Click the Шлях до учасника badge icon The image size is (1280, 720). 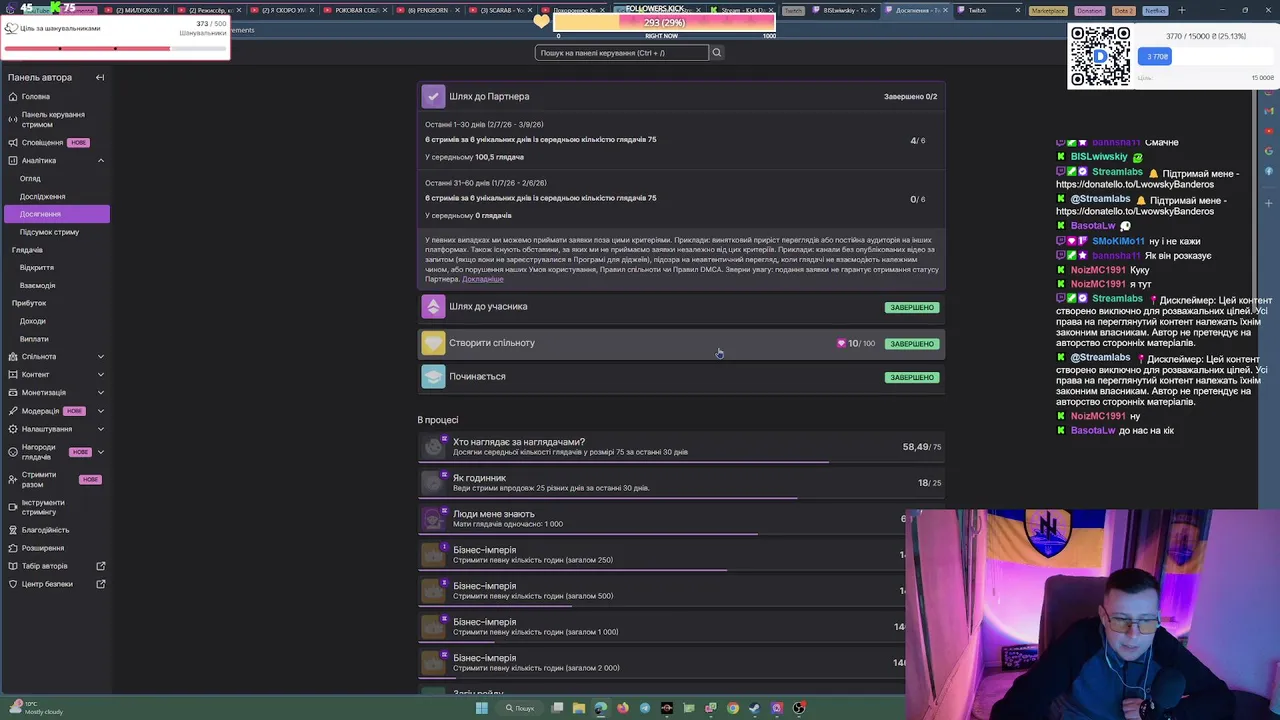(x=433, y=306)
